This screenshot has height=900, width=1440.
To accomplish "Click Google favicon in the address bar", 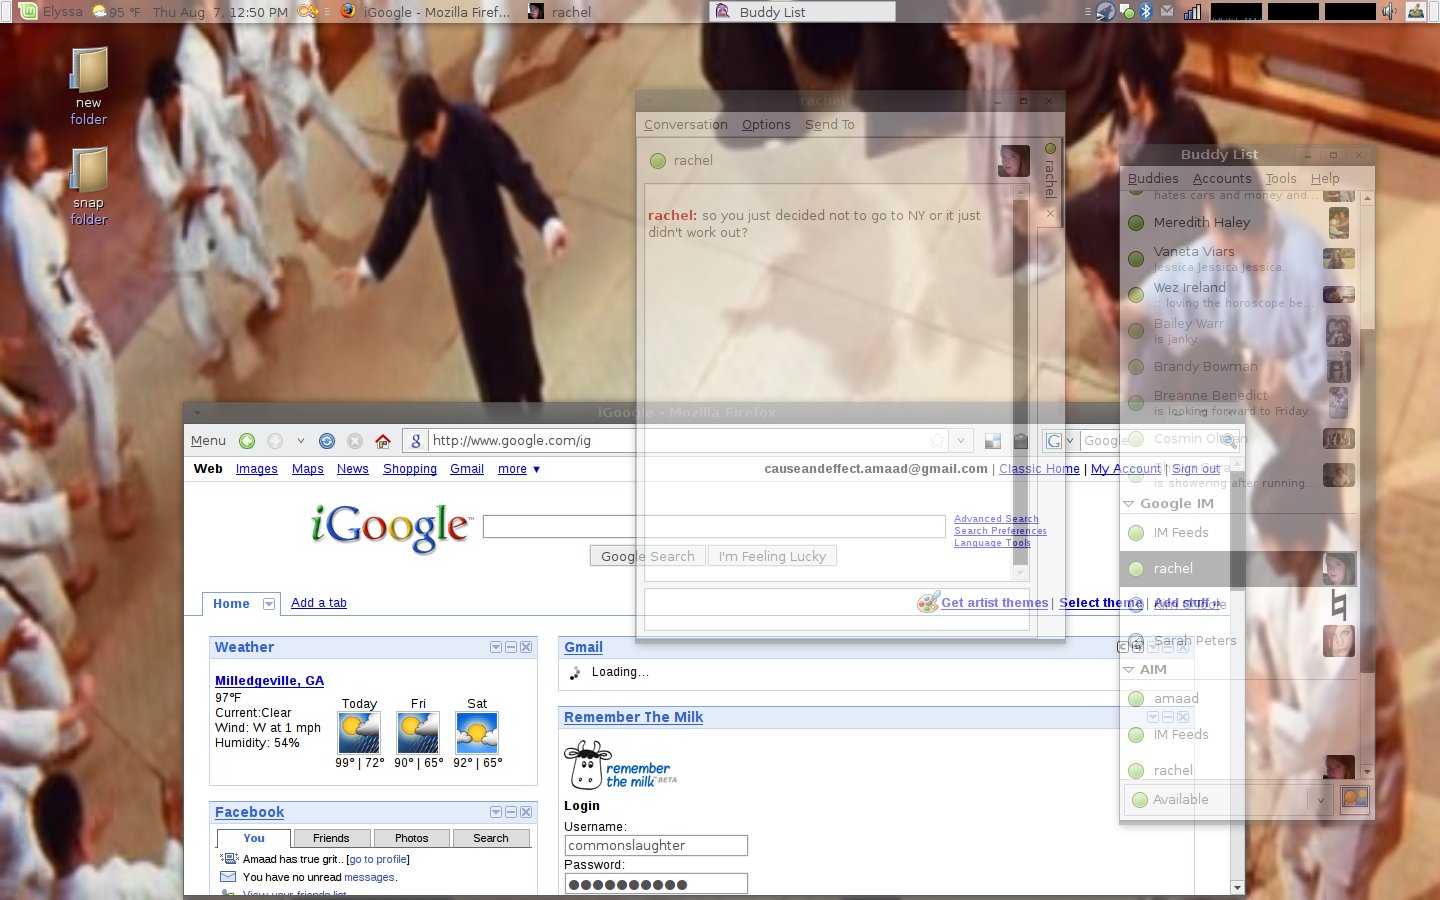I will click(416, 441).
